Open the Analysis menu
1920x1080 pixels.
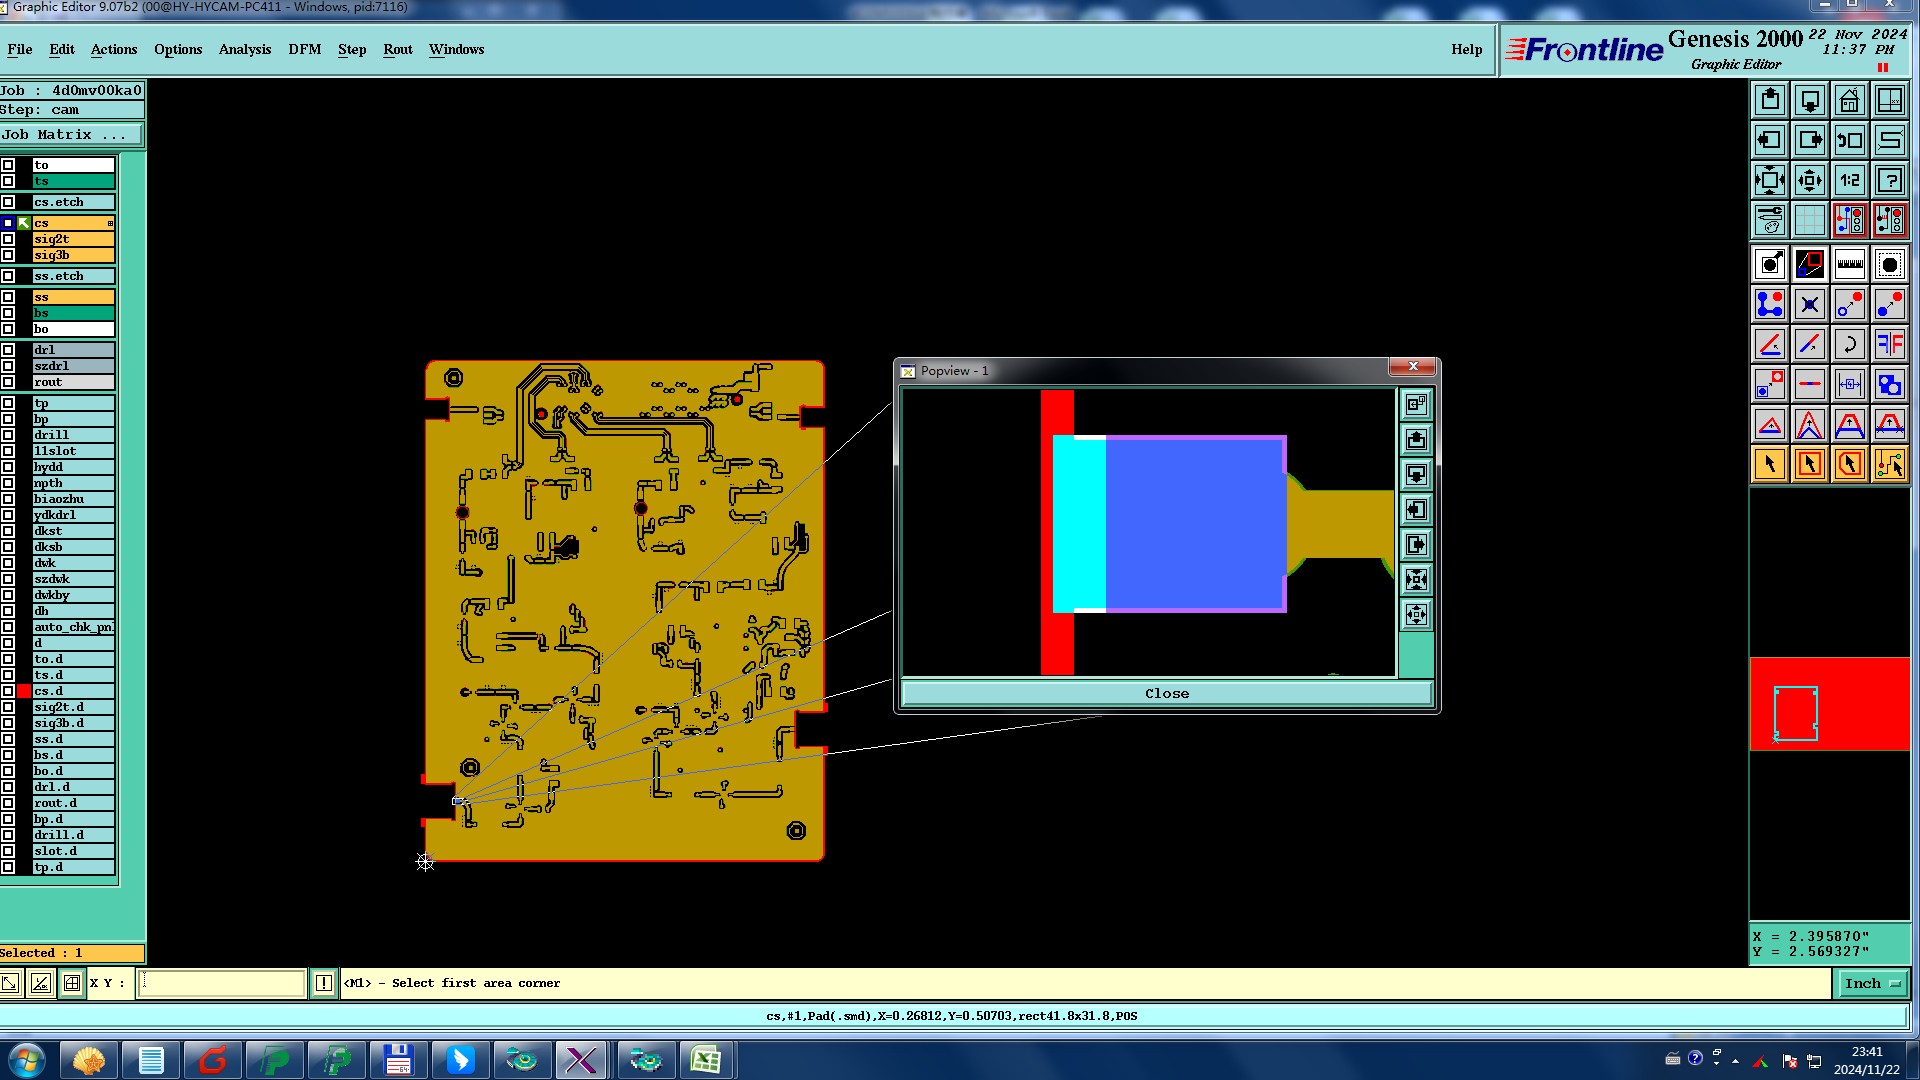pyautogui.click(x=244, y=49)
